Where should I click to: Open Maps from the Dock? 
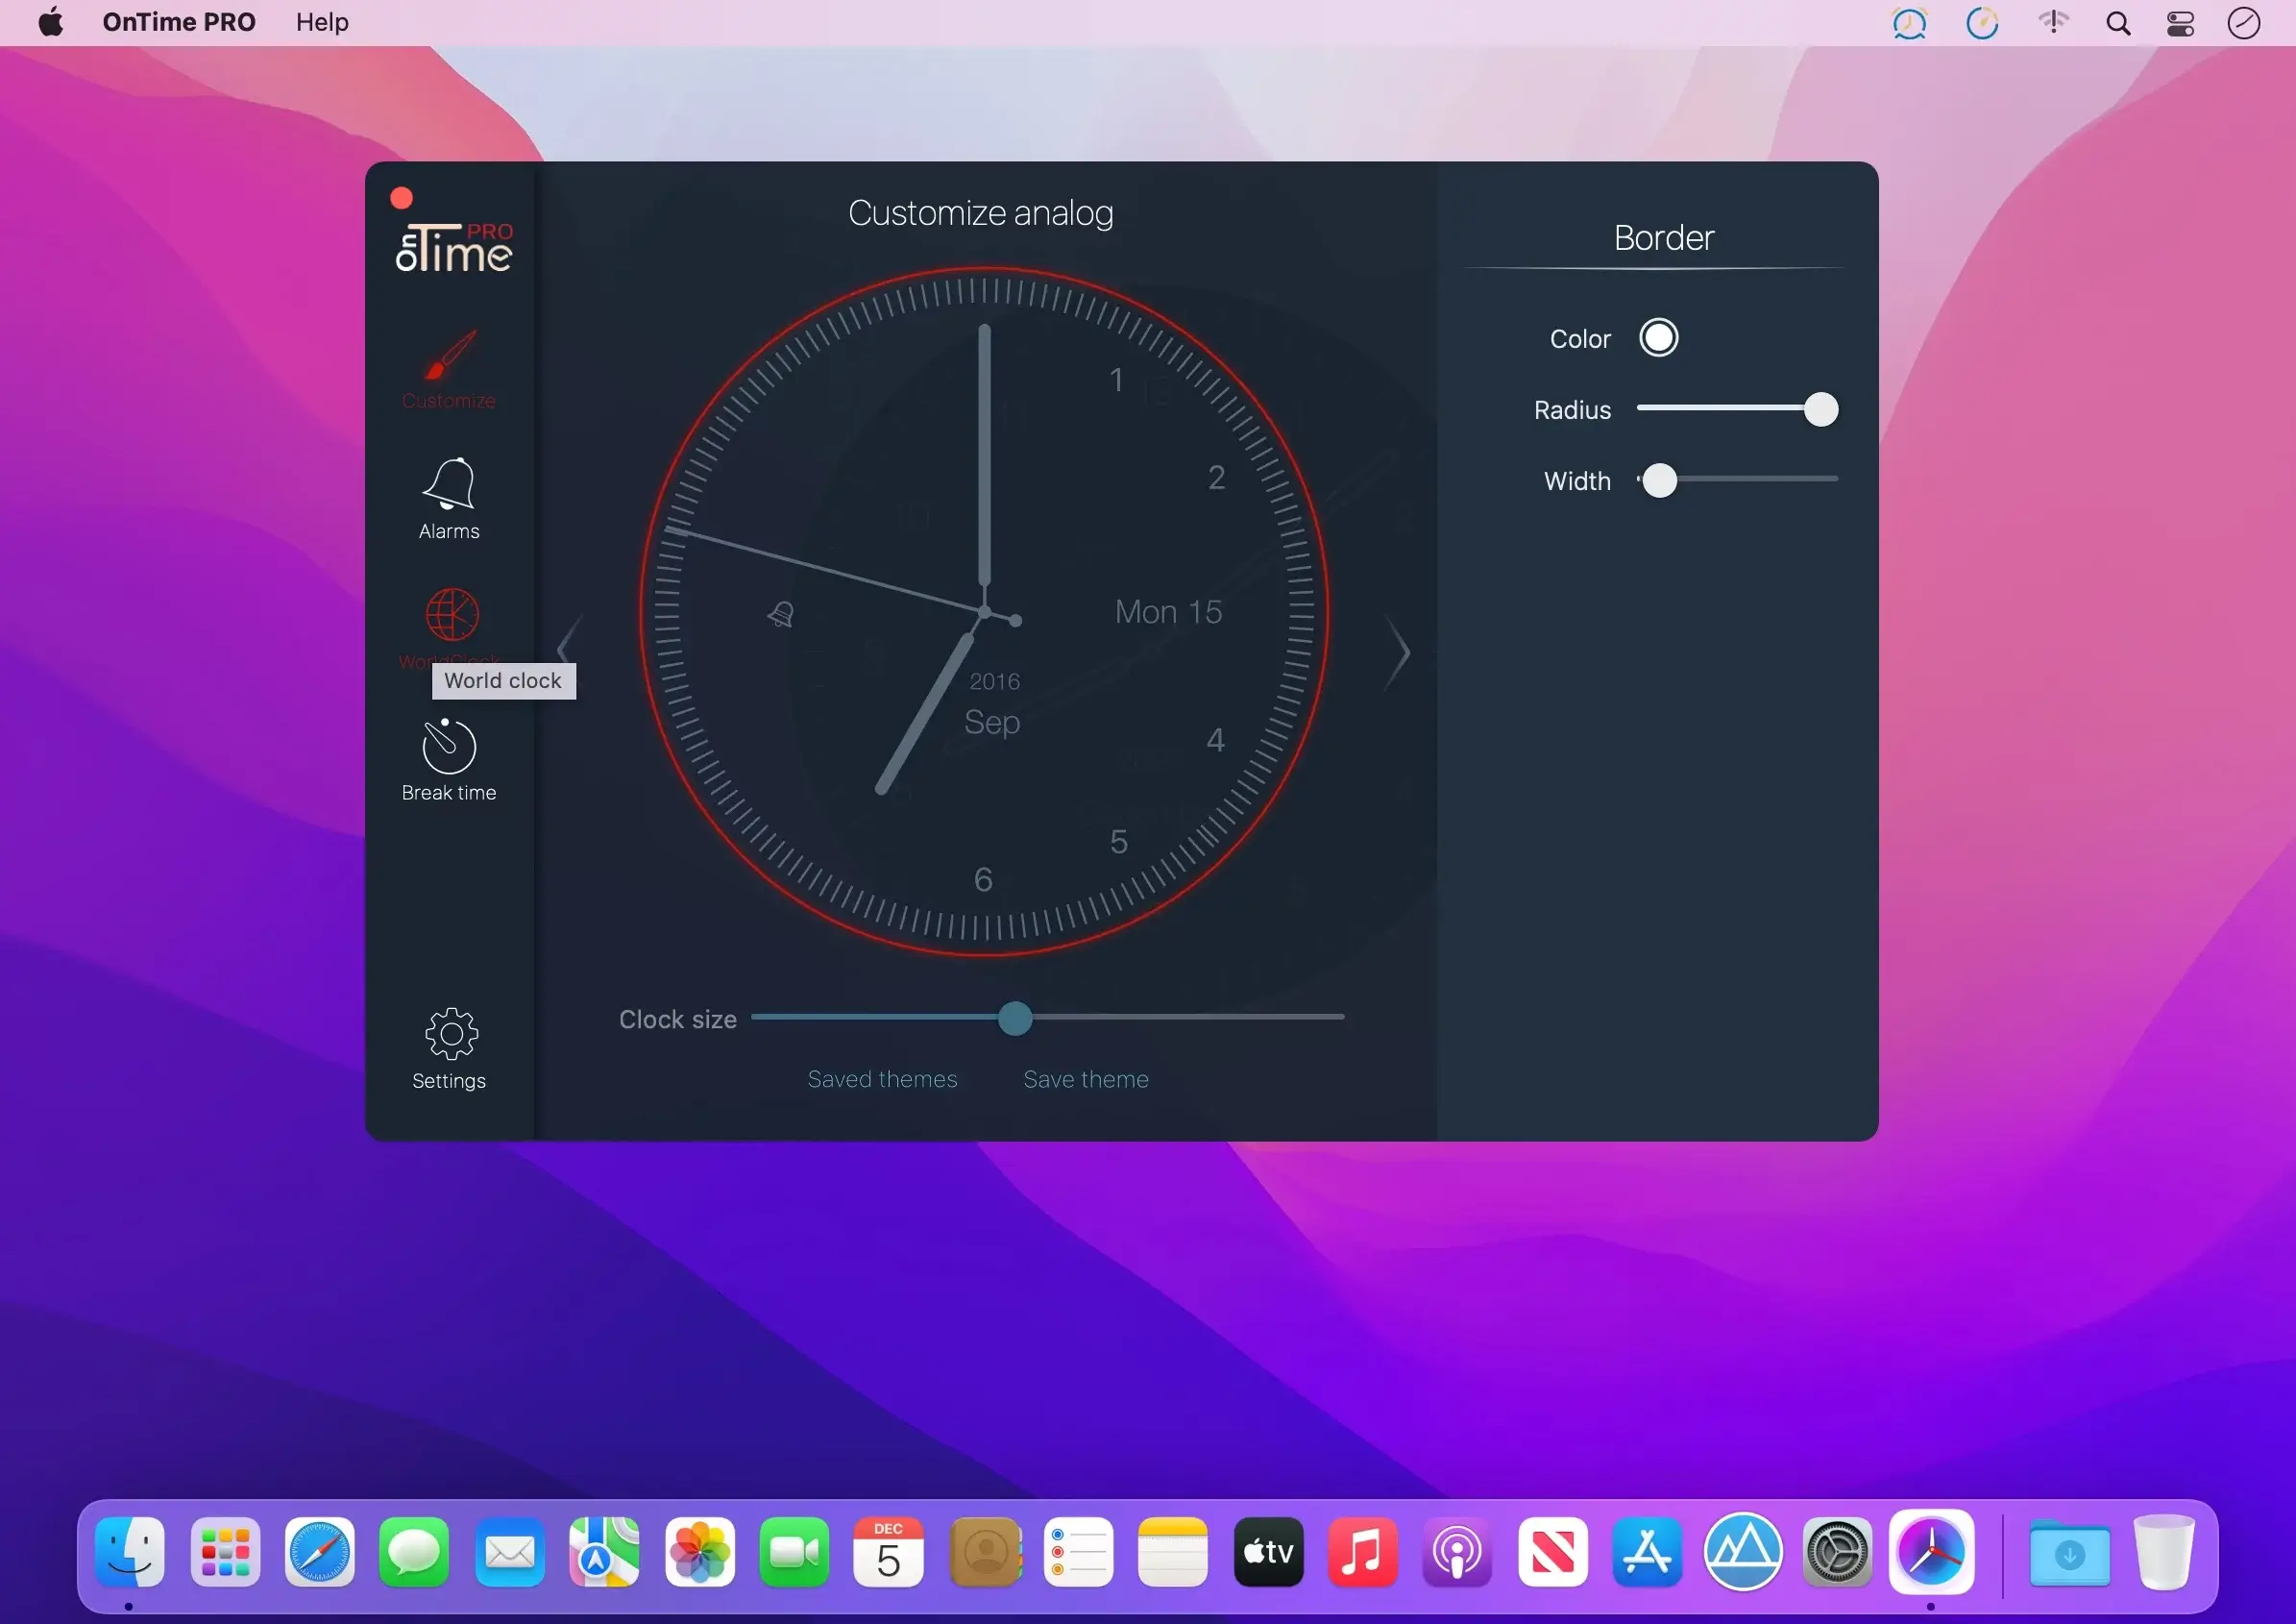click(x=604, y=1552)
